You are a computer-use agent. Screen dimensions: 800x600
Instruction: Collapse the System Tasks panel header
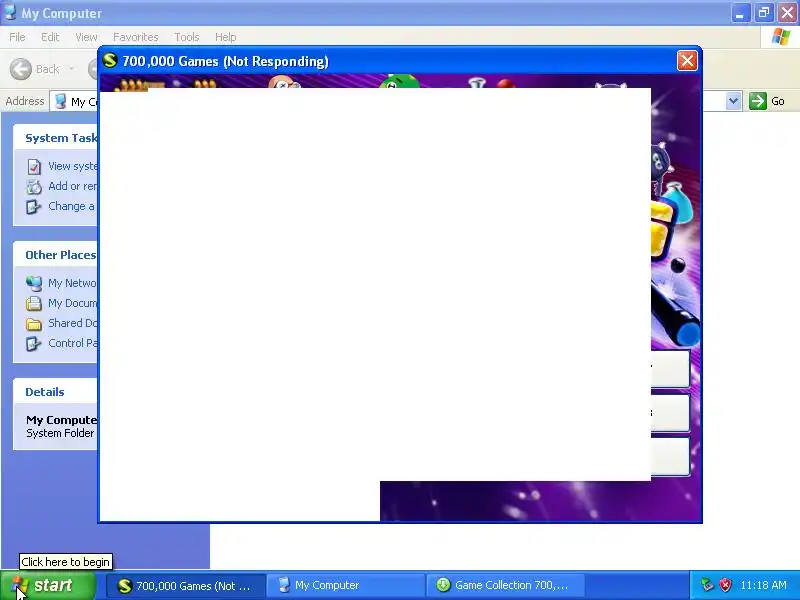click(x=55, y=138)
